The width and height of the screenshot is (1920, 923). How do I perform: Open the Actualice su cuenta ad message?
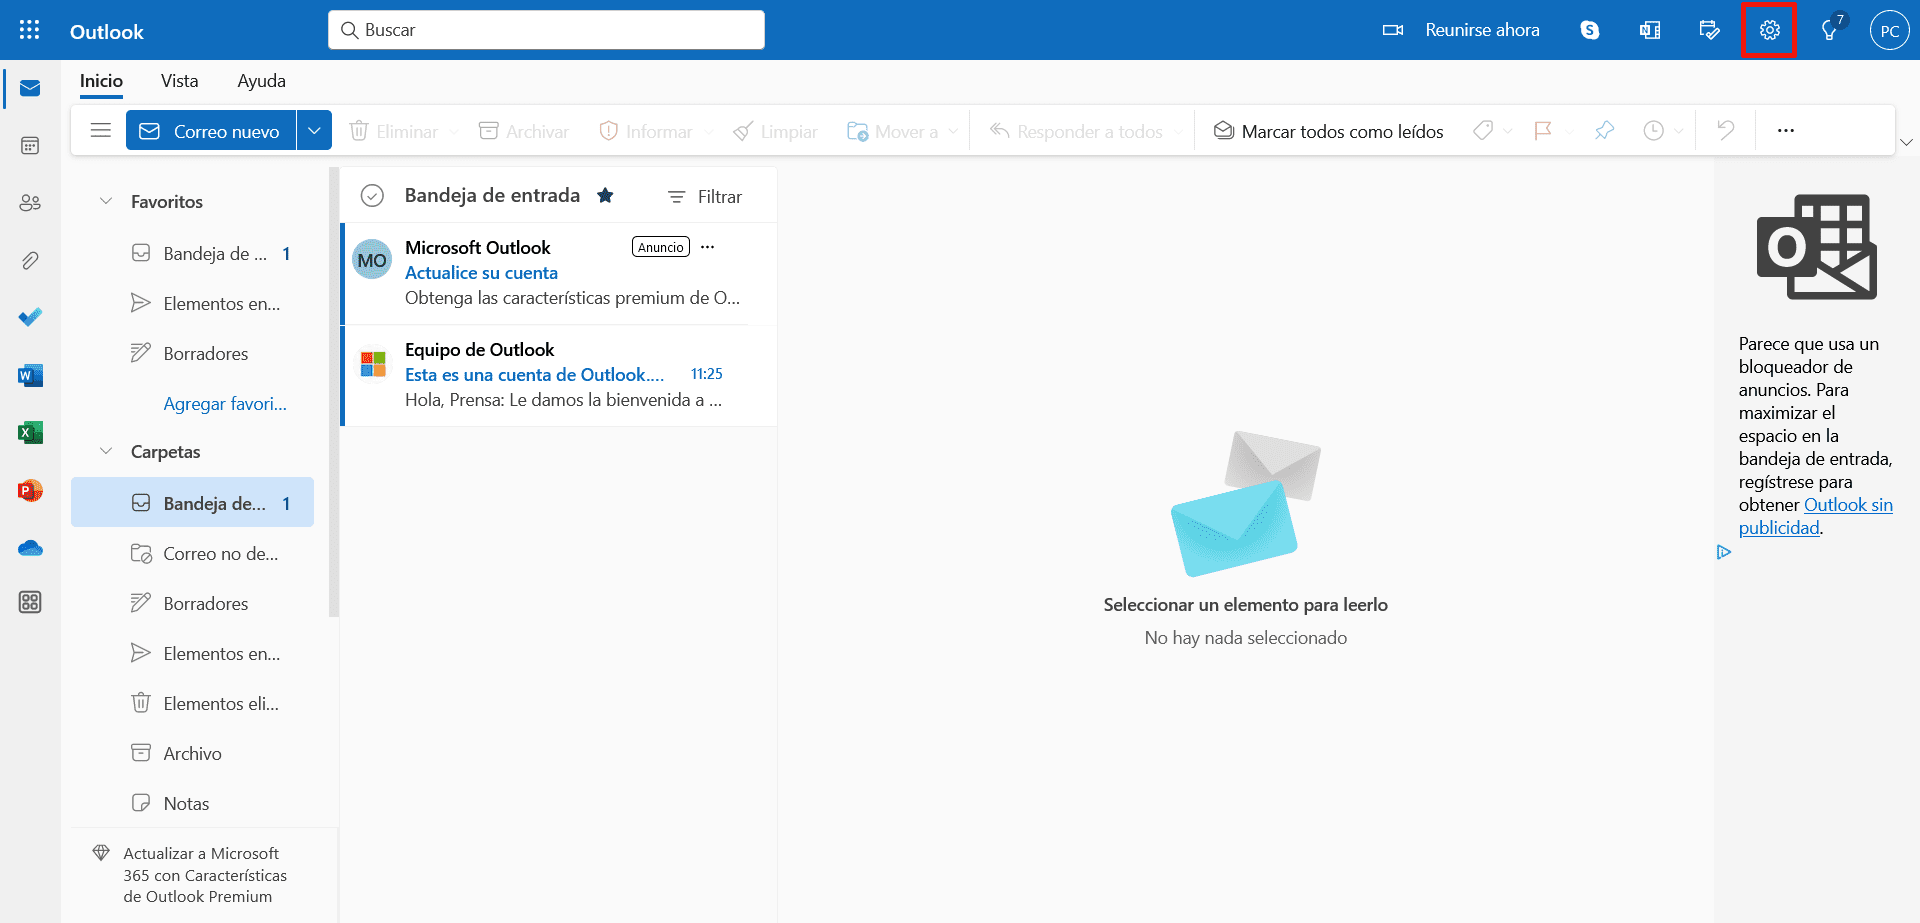[560, 273]
